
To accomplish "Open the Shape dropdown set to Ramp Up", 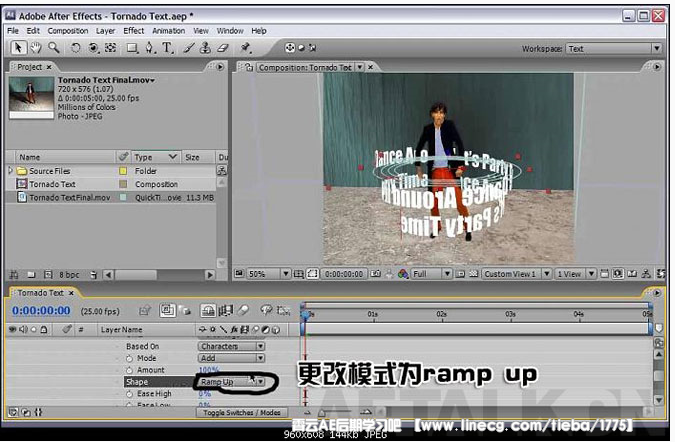I will pyautogui.click(x=231, y=382).
